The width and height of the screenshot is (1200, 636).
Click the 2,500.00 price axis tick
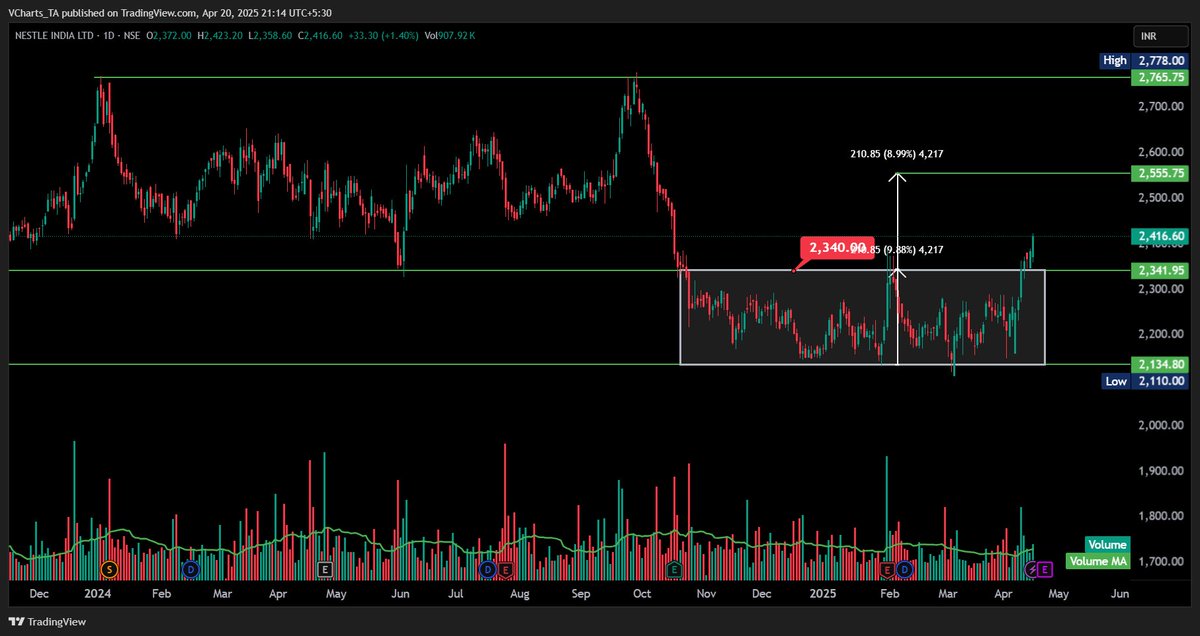point(1160,198)
